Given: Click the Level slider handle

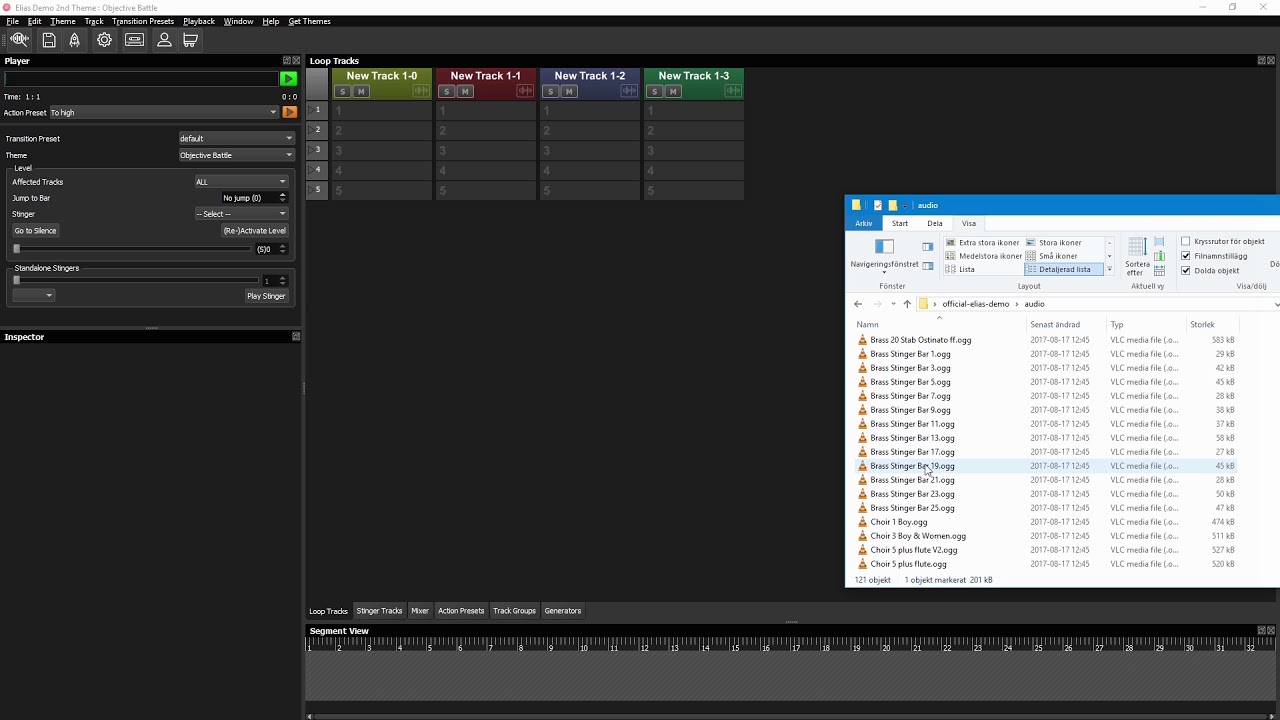Looking at the screenshot, I should click(16, 249).
